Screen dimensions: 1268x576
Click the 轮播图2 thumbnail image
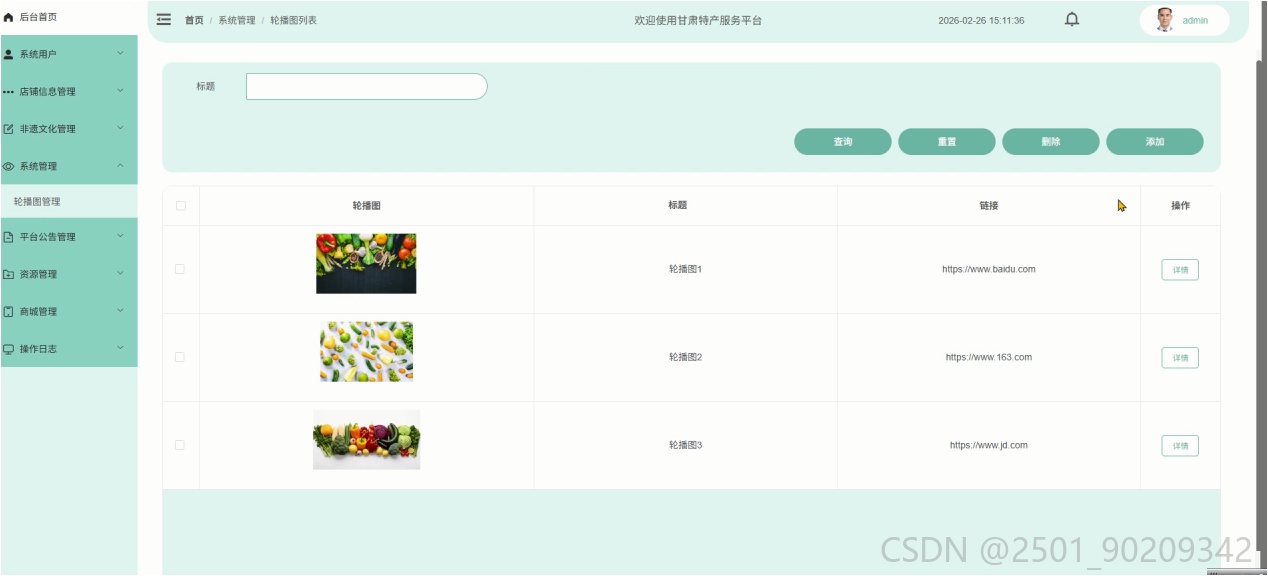pos(366,352)
